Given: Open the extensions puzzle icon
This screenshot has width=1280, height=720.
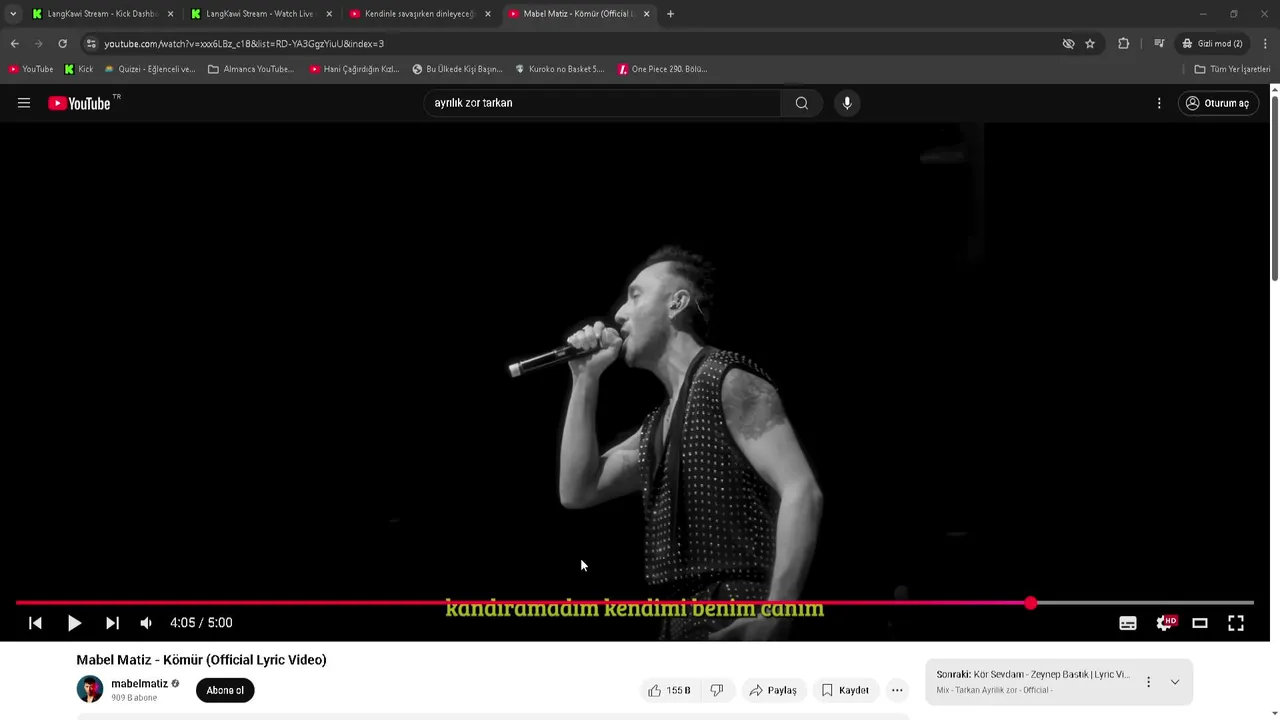Looking at the screenshot, I should 1124,44.
